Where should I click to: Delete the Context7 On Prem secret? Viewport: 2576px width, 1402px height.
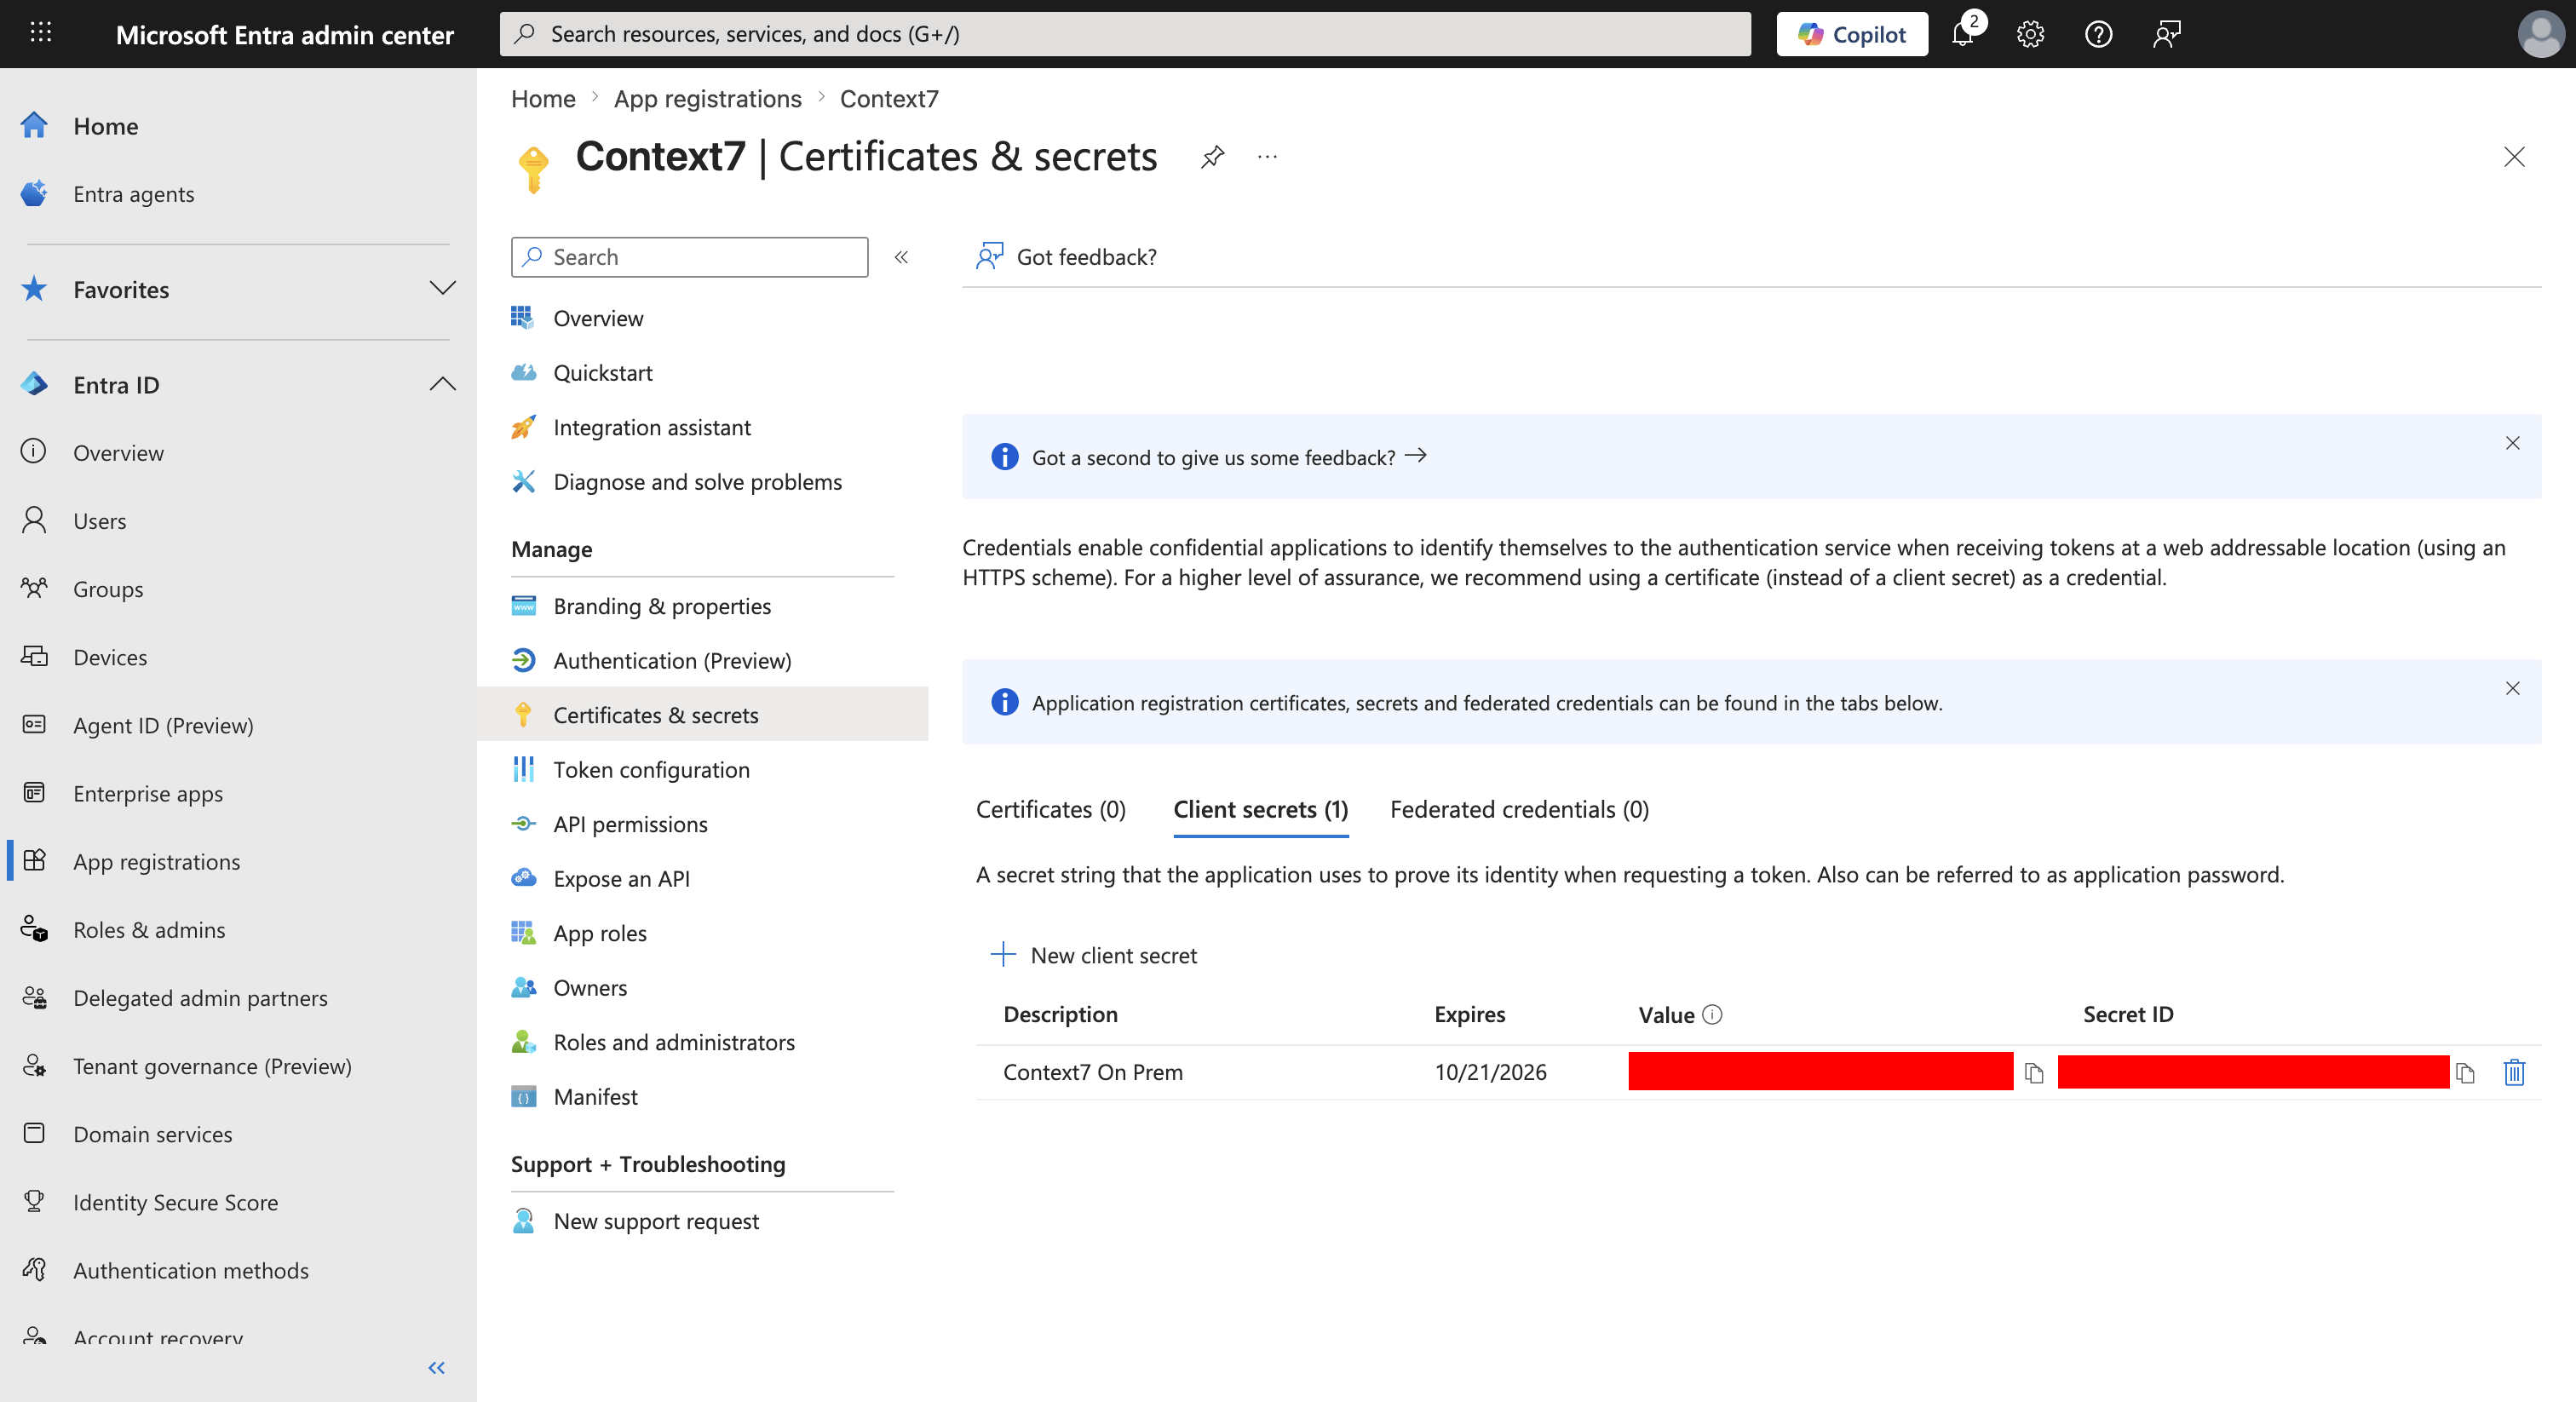click(x=2514, y=1072)
